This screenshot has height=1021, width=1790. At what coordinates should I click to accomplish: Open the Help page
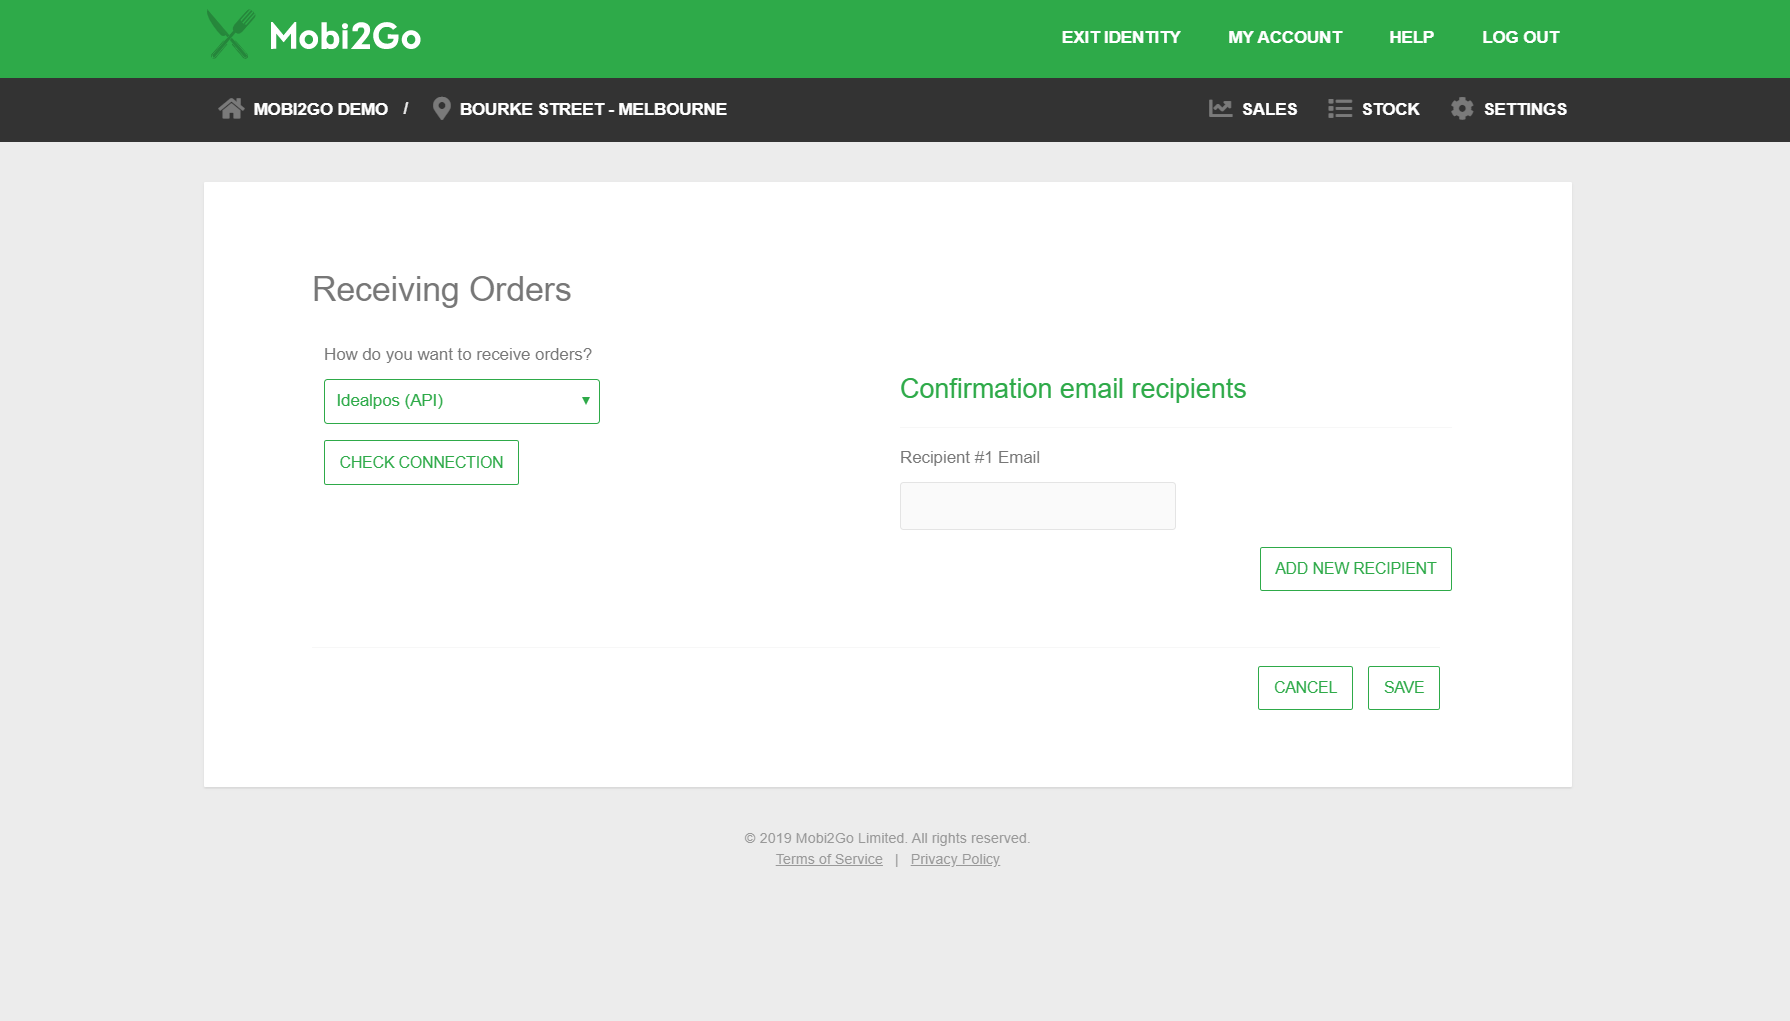tap(1411, 37)
